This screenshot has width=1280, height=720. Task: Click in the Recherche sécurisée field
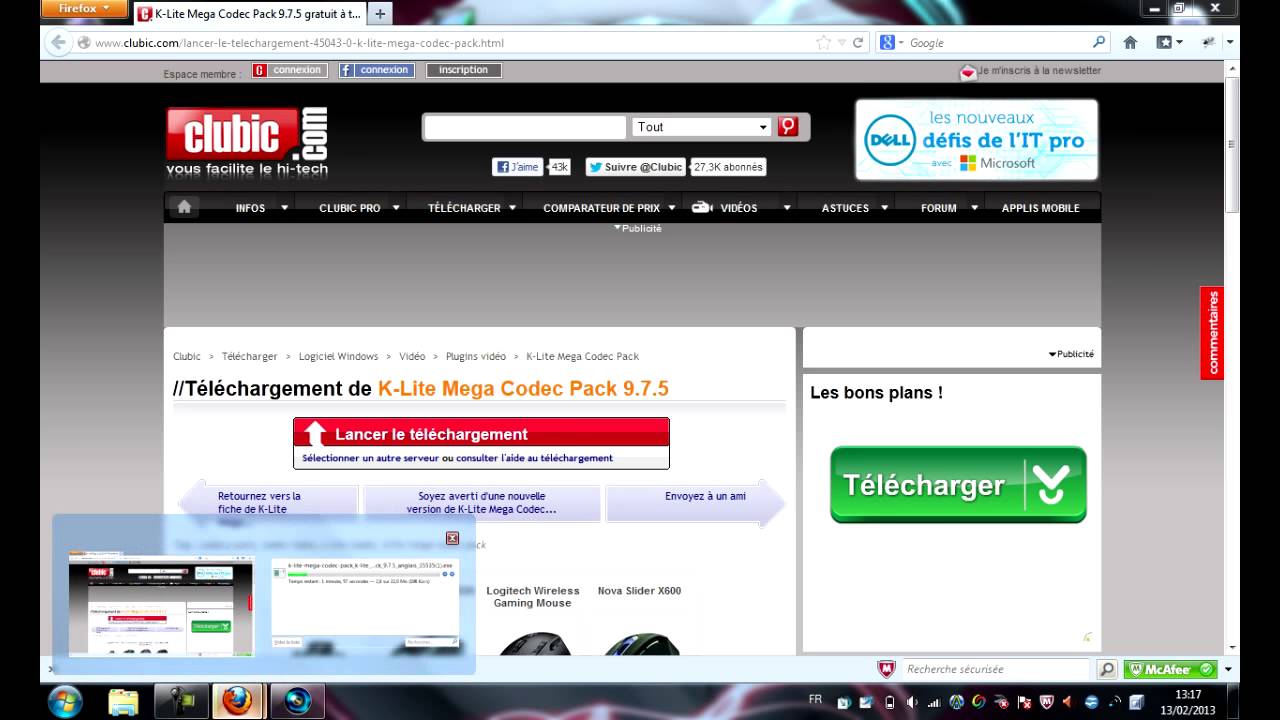click(996, 669)
